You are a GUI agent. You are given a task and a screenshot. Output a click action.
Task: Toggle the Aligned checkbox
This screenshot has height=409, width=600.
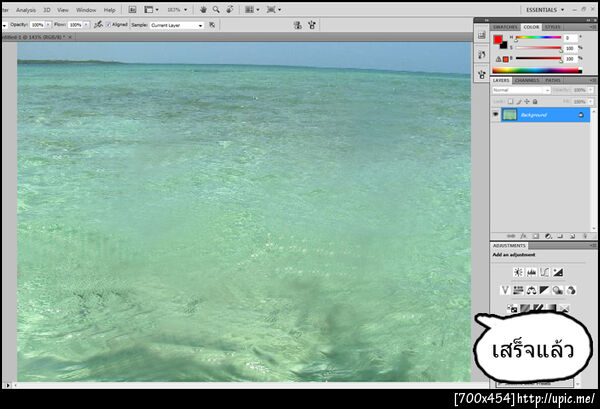point(108,25)
